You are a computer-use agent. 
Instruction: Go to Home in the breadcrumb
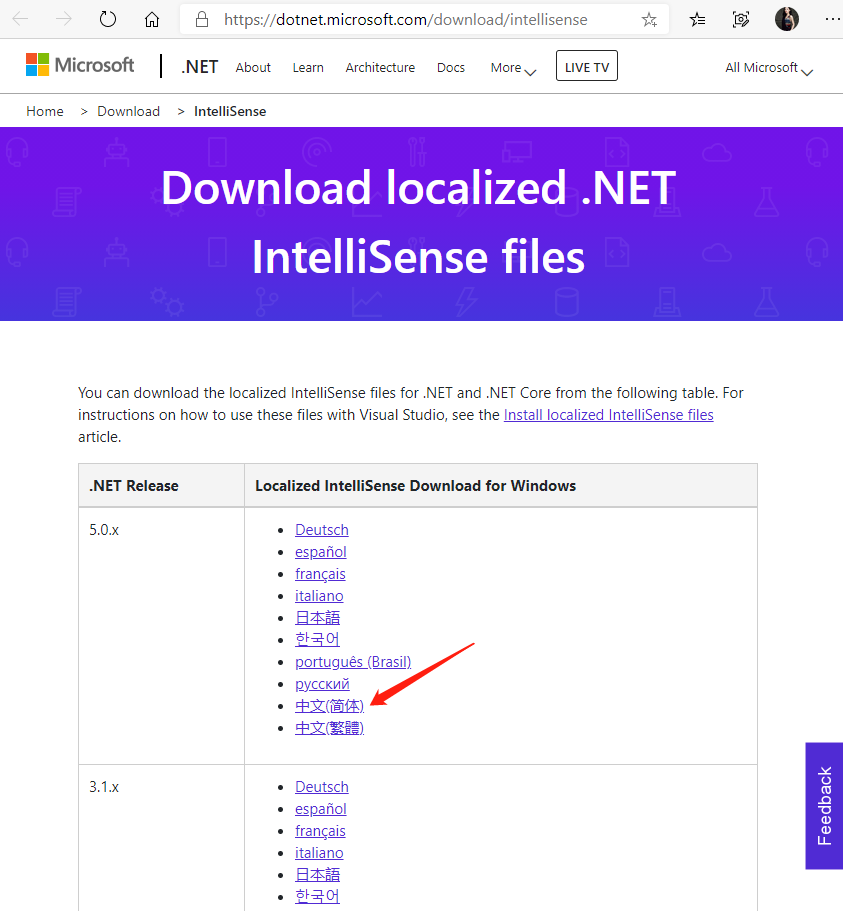[x=45, y=111]
